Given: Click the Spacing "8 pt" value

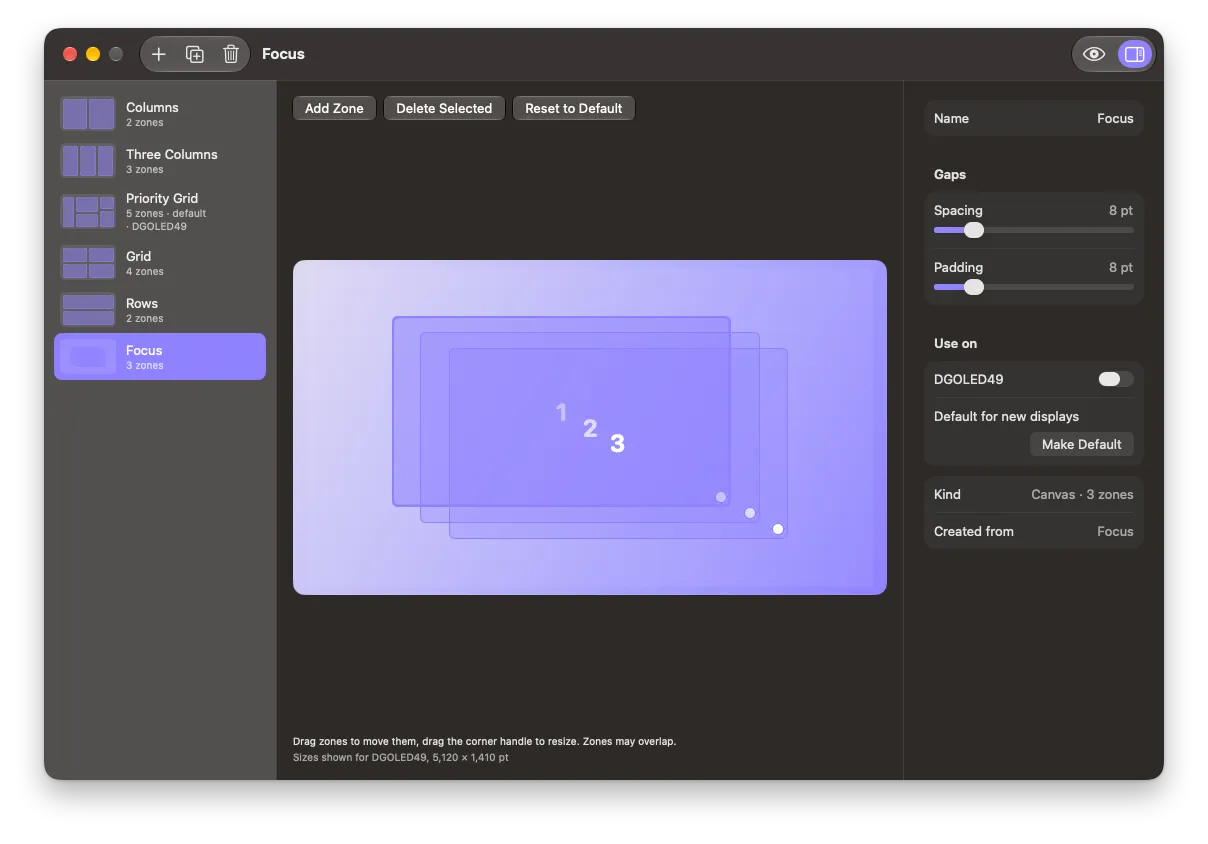Looking at the screenshot, I should [x=1121, y=210].
